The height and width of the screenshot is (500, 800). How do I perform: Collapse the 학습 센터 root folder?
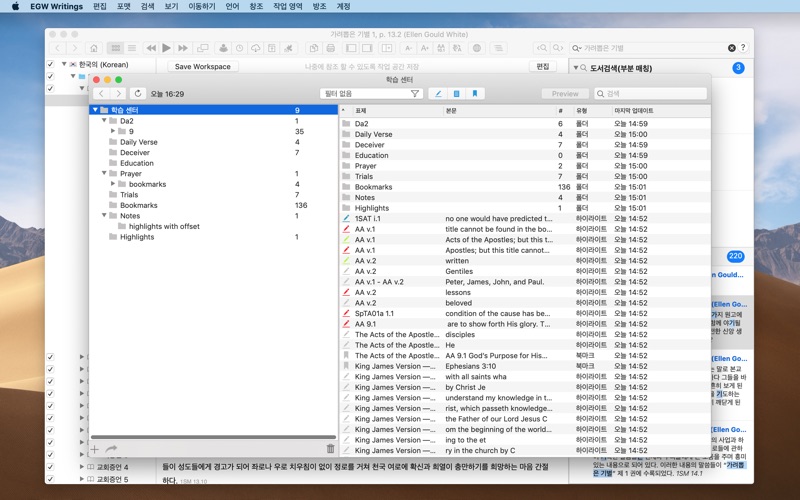[95, 110]
